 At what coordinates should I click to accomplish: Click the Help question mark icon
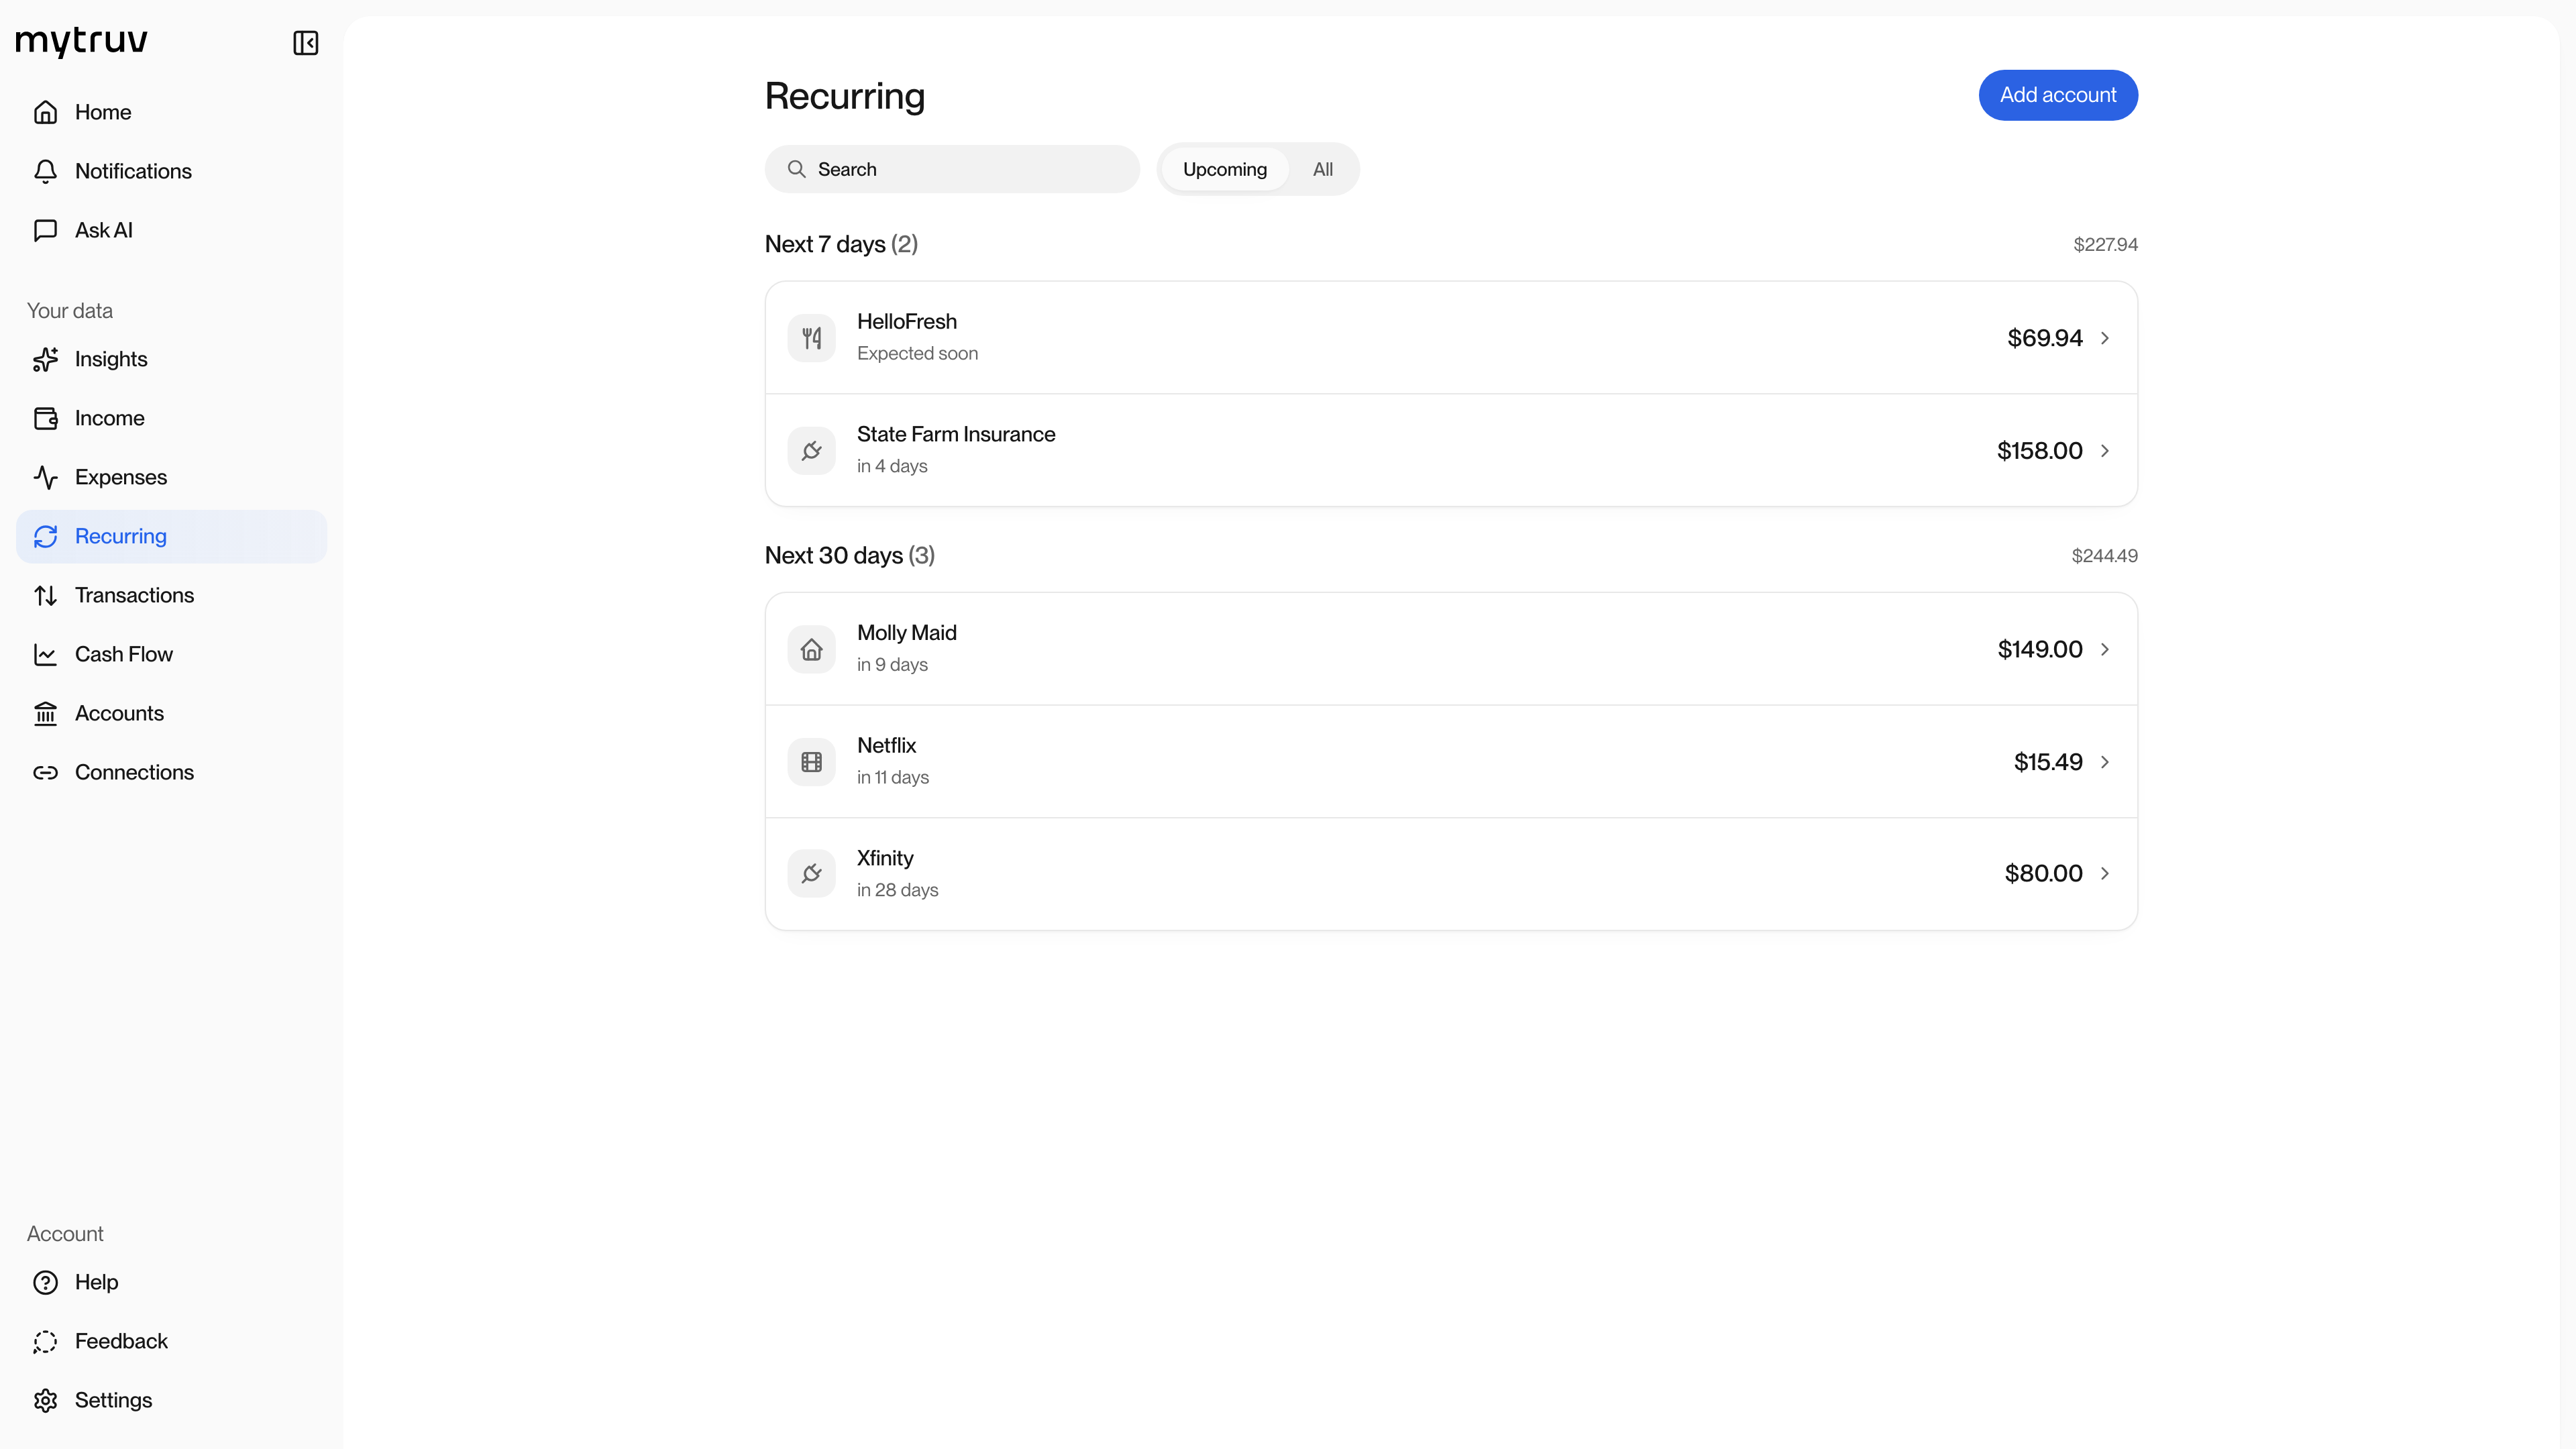click(x=45, y=1282)
